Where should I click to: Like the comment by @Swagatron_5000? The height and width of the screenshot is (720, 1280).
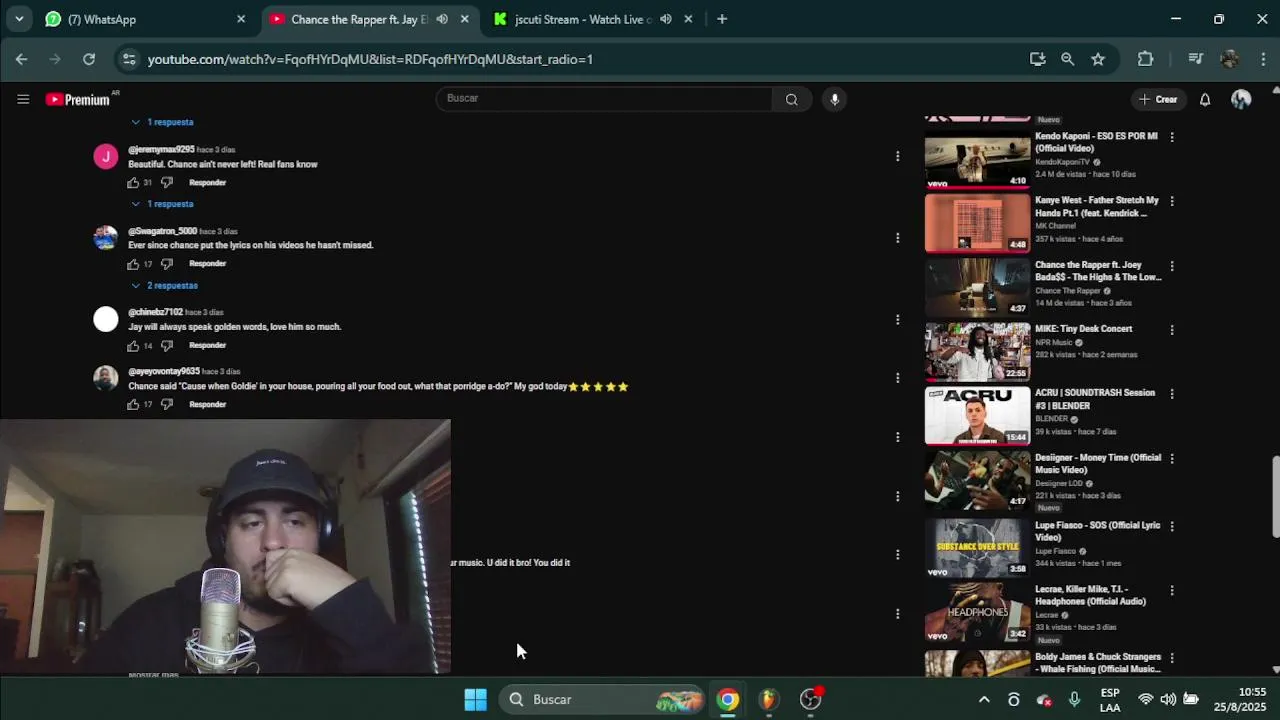pos(133,264)
